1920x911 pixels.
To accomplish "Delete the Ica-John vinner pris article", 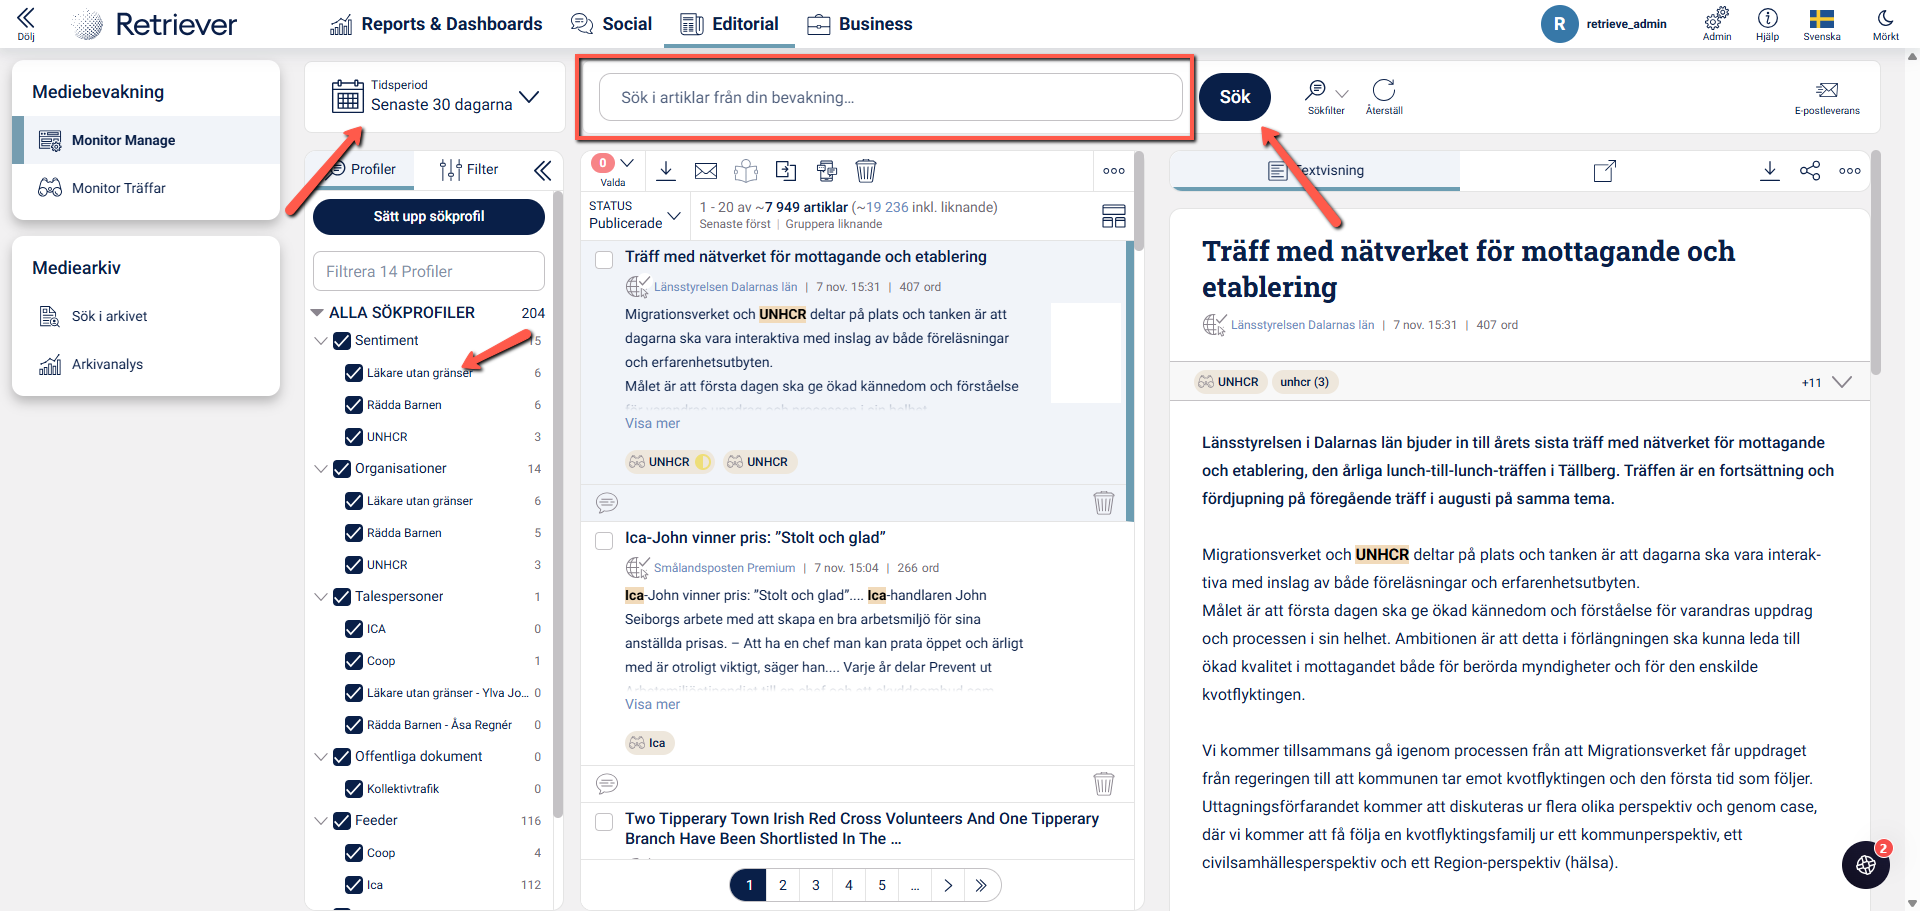I will coord(1104,783).
